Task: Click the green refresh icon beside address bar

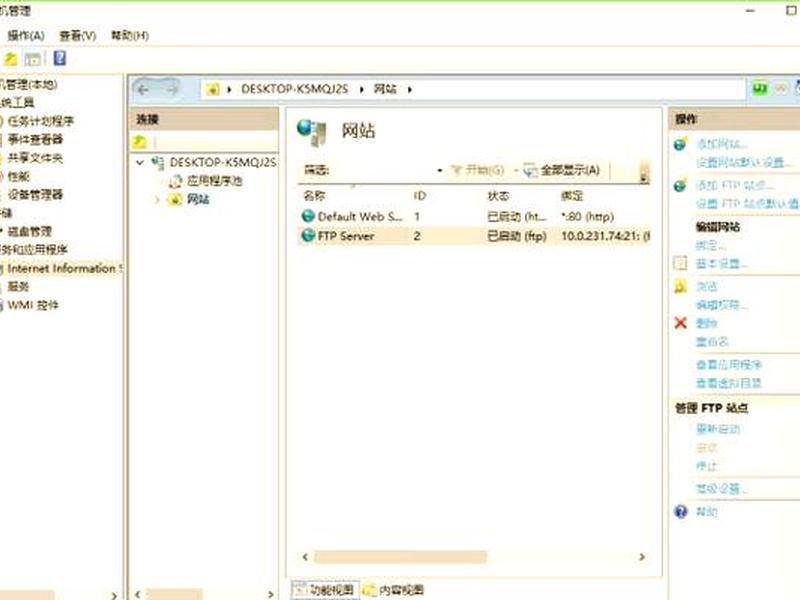Action: tap(760, 88)
